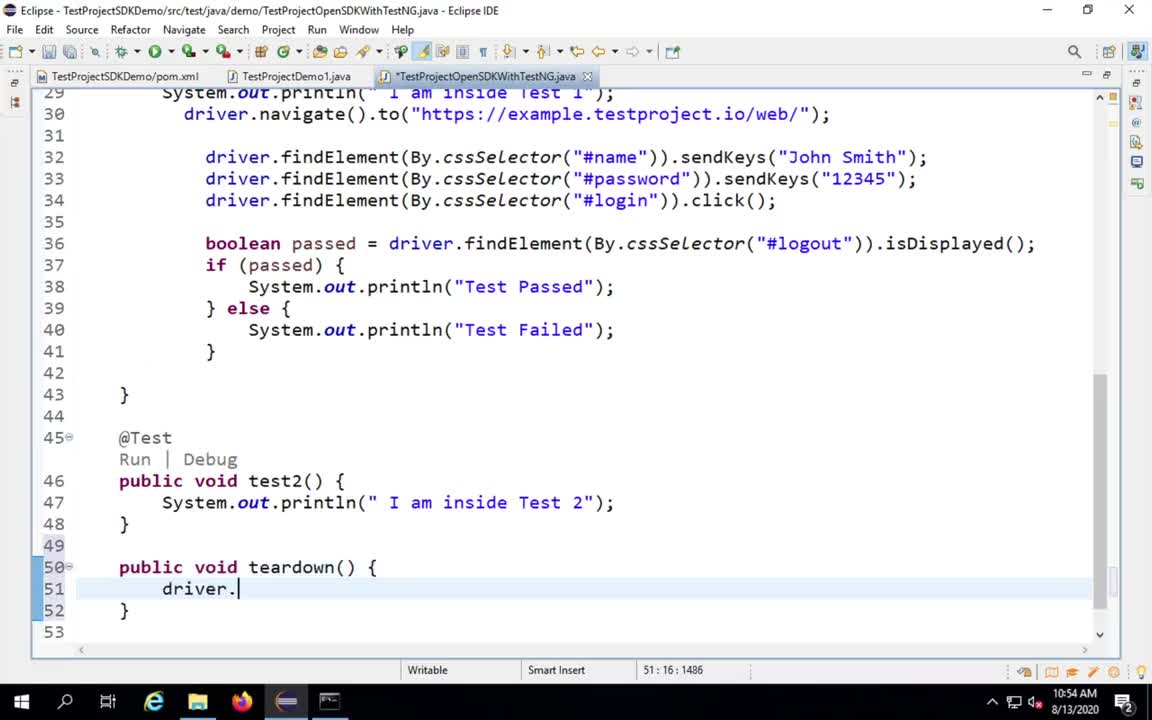Viewport: 1152px width, 720px height.
Task: Collapse the fold marker on line 50
Action: pyautogui.click(x=69, y=566)
